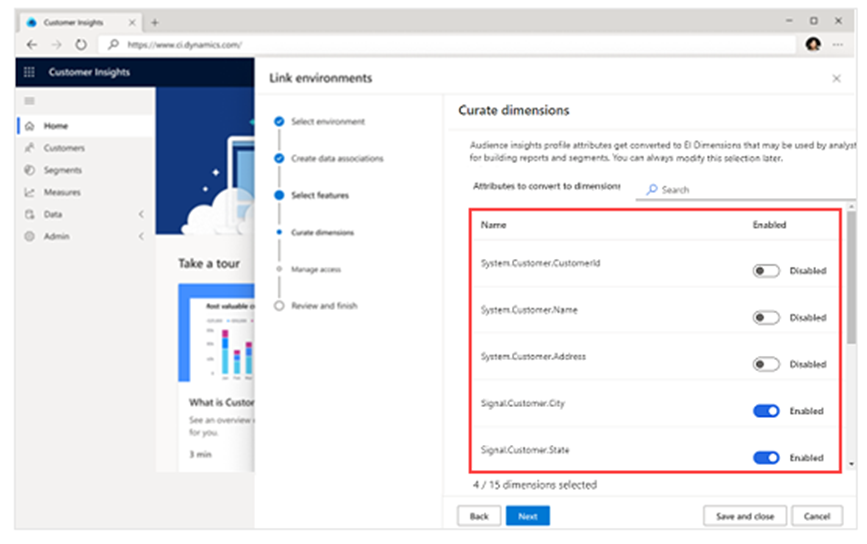Image resolution: width=867 pixels, height=544 pixels.
Task: Open Customers in the sidebar
Action: click(x=86, y=148)
